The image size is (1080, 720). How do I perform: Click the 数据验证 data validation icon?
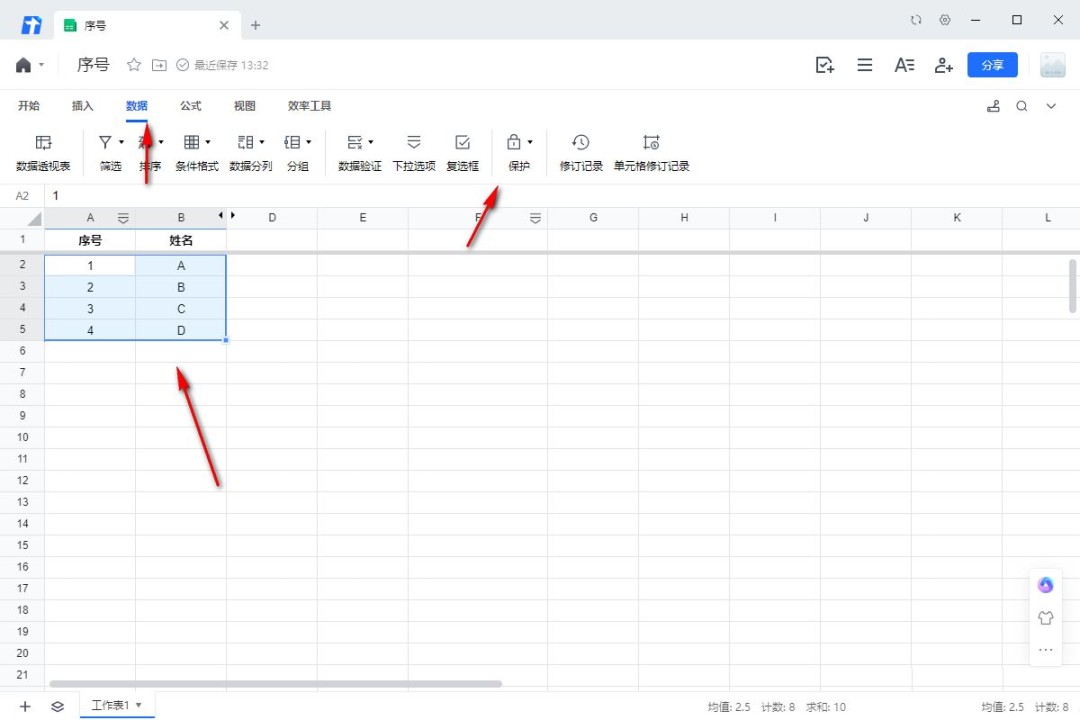(355, 143)
